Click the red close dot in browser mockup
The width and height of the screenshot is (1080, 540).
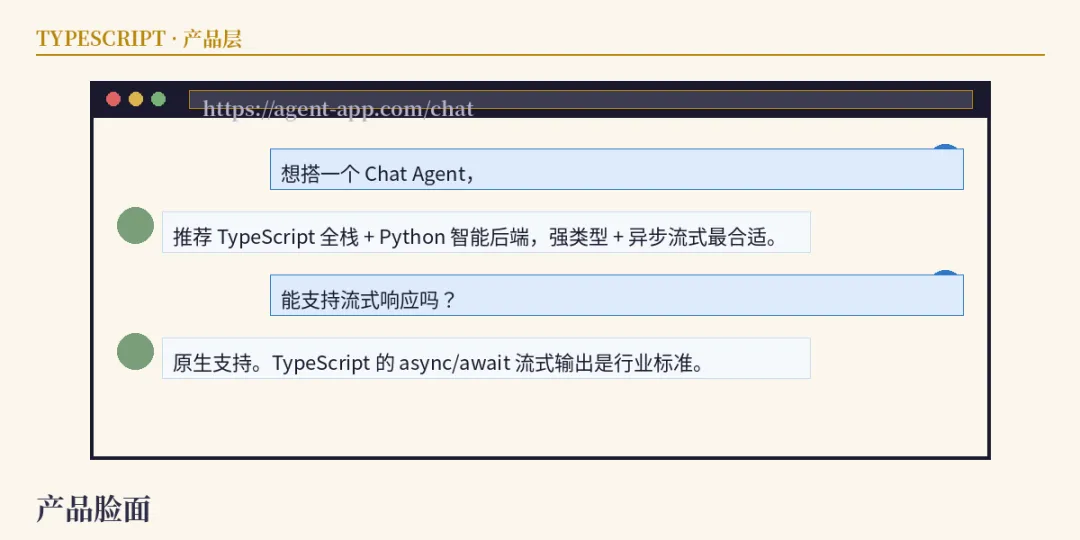[114, 99]
